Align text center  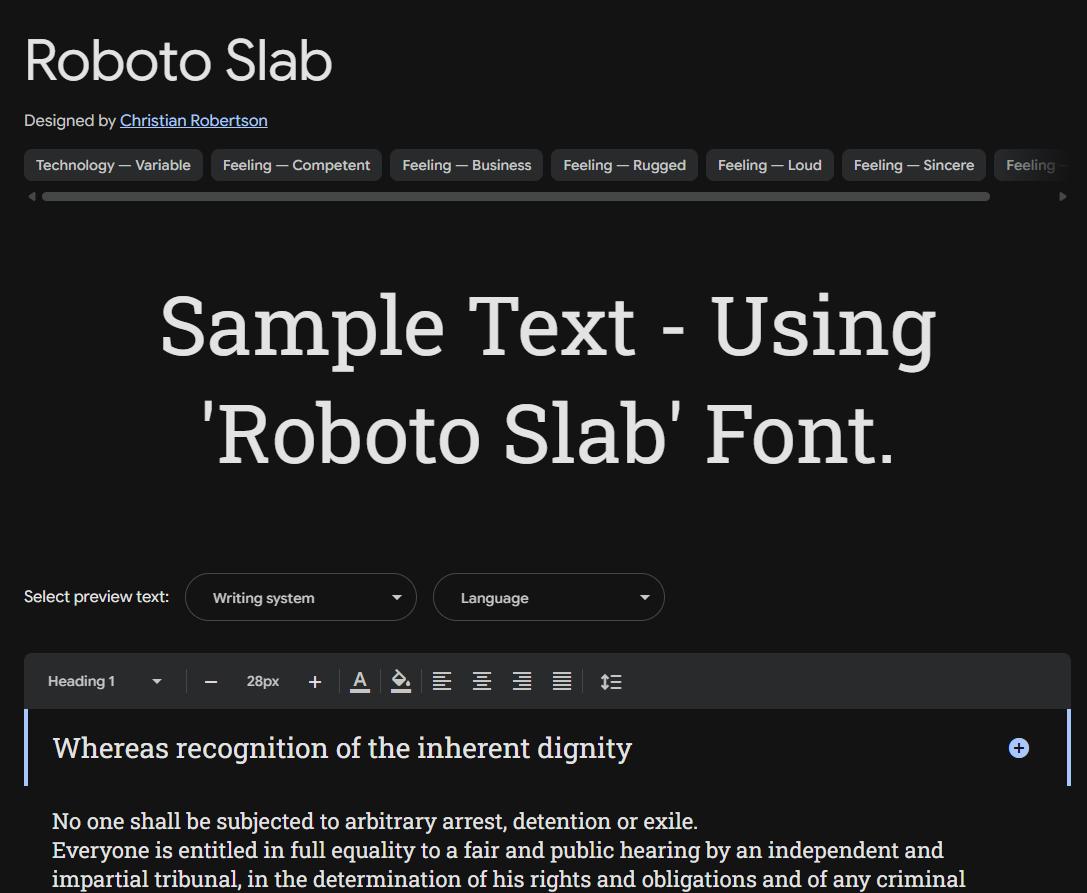coord(482,682)
